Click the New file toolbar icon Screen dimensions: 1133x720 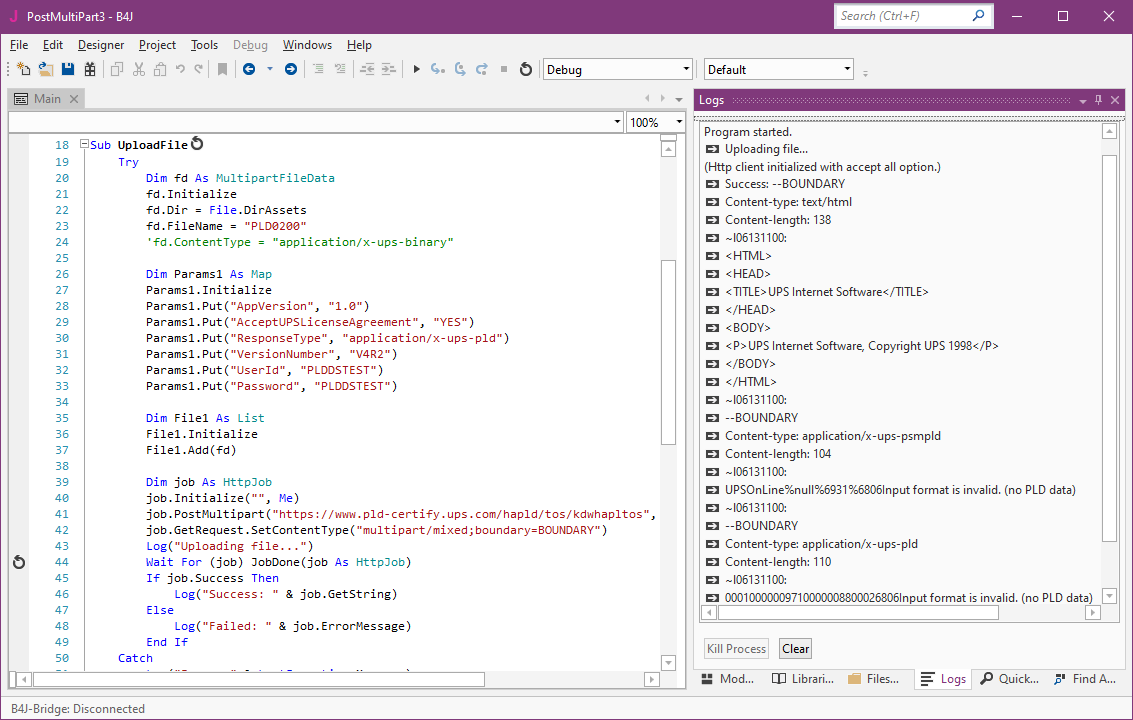(x=24, y=69)
